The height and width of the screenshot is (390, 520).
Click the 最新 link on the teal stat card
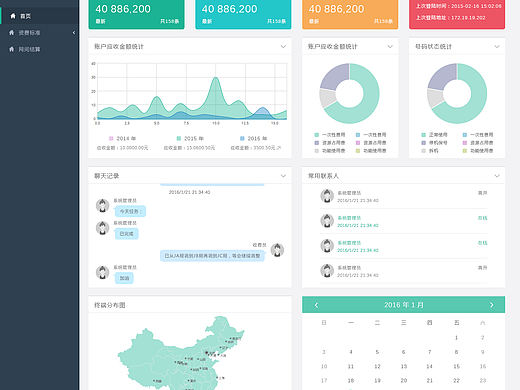click(207, 21)
